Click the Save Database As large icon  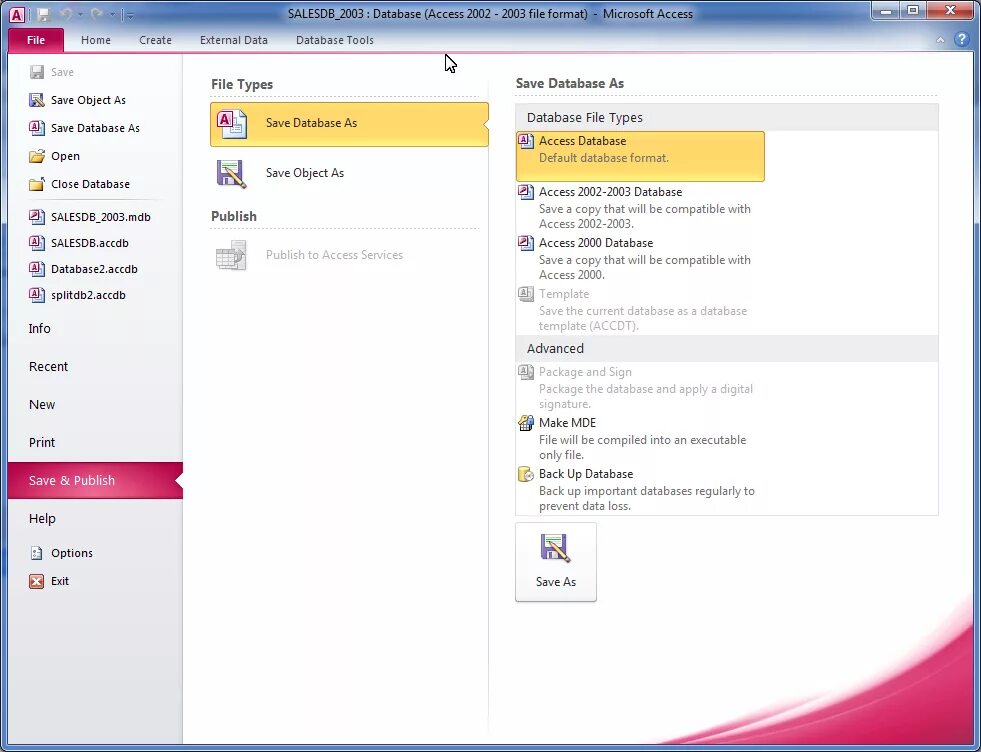coord(232,123)
